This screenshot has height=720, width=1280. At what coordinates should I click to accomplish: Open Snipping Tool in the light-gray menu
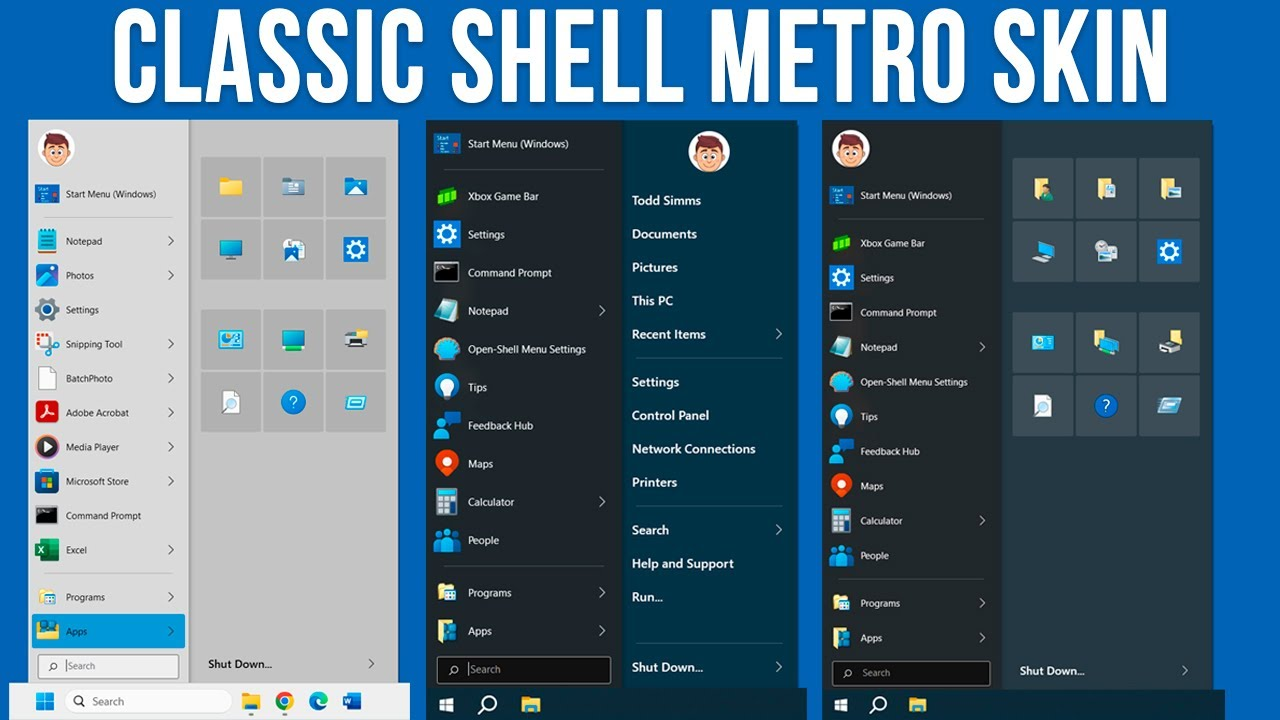[x=106, y=344]
